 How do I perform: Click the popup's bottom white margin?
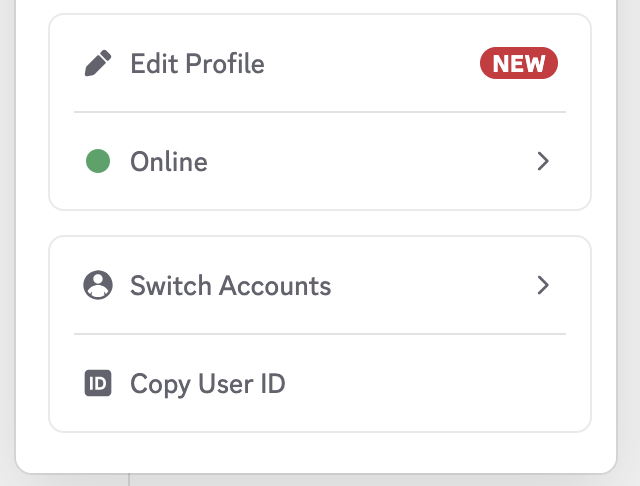pyautogui.click(x=320, y=453)
